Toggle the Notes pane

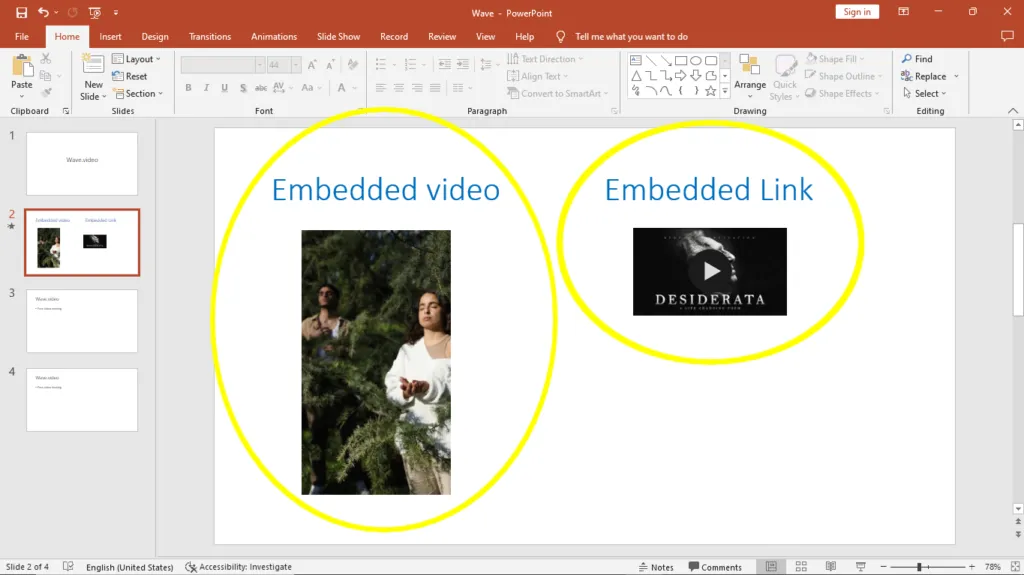pos(656,567)
